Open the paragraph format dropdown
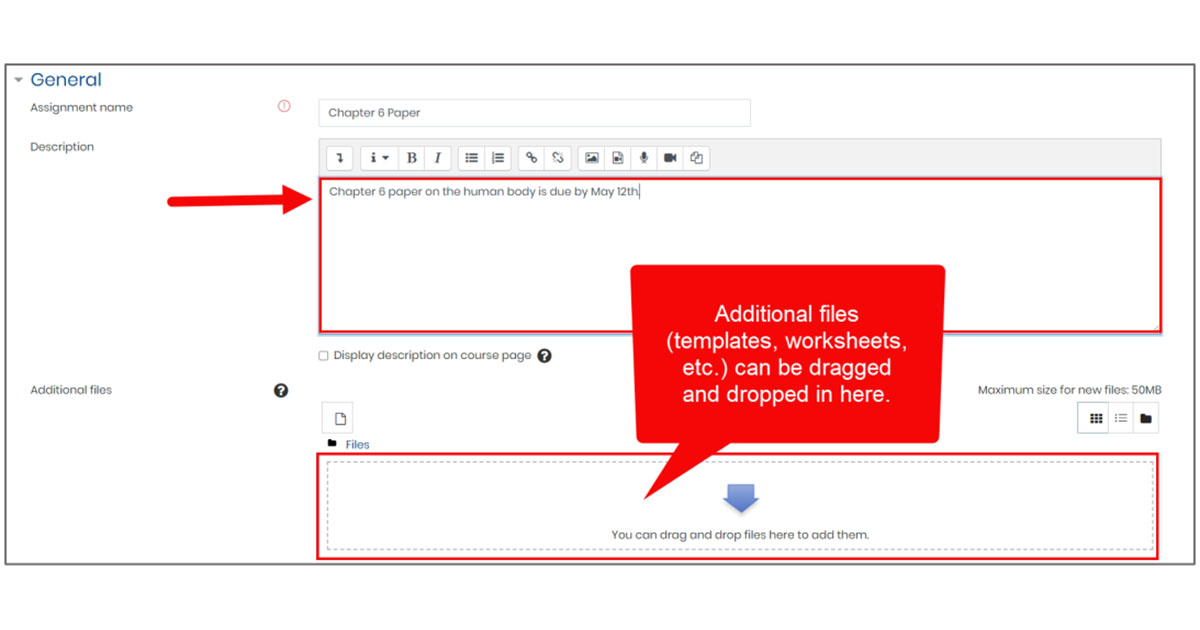Screen dimensions: 1200x630 point(377,157)
